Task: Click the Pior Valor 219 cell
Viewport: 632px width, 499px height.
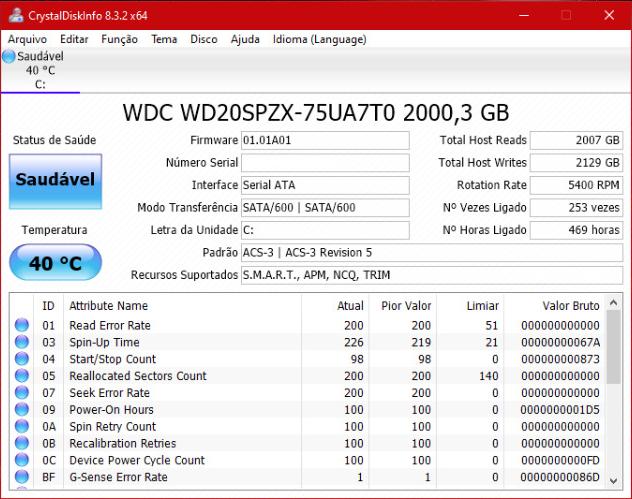Action: click(x=421, y=342)
